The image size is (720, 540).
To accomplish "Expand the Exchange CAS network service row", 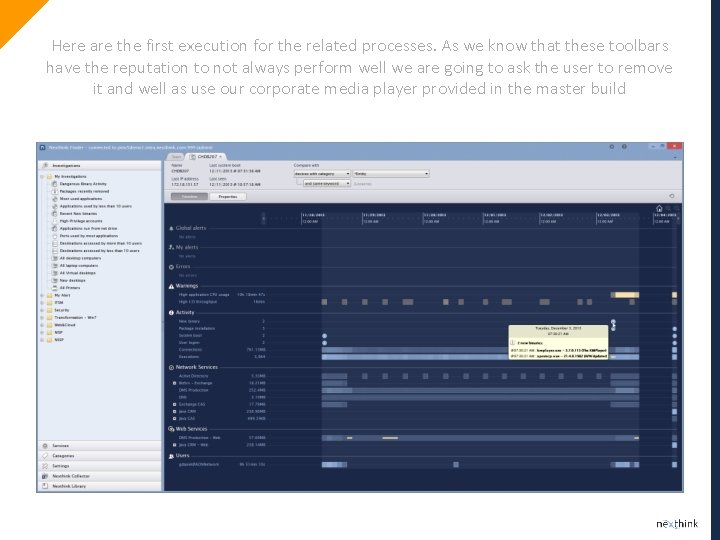I will tap(174, 405).
